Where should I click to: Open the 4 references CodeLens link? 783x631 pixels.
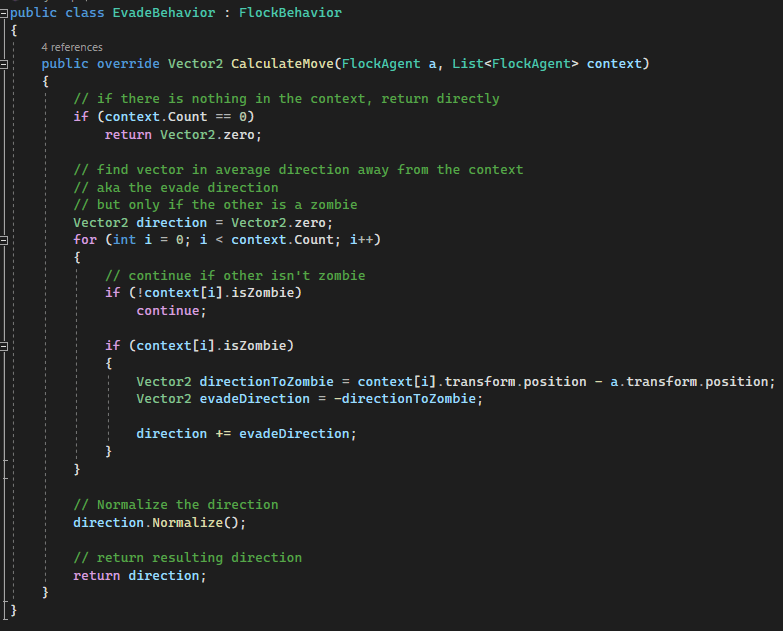72,47
